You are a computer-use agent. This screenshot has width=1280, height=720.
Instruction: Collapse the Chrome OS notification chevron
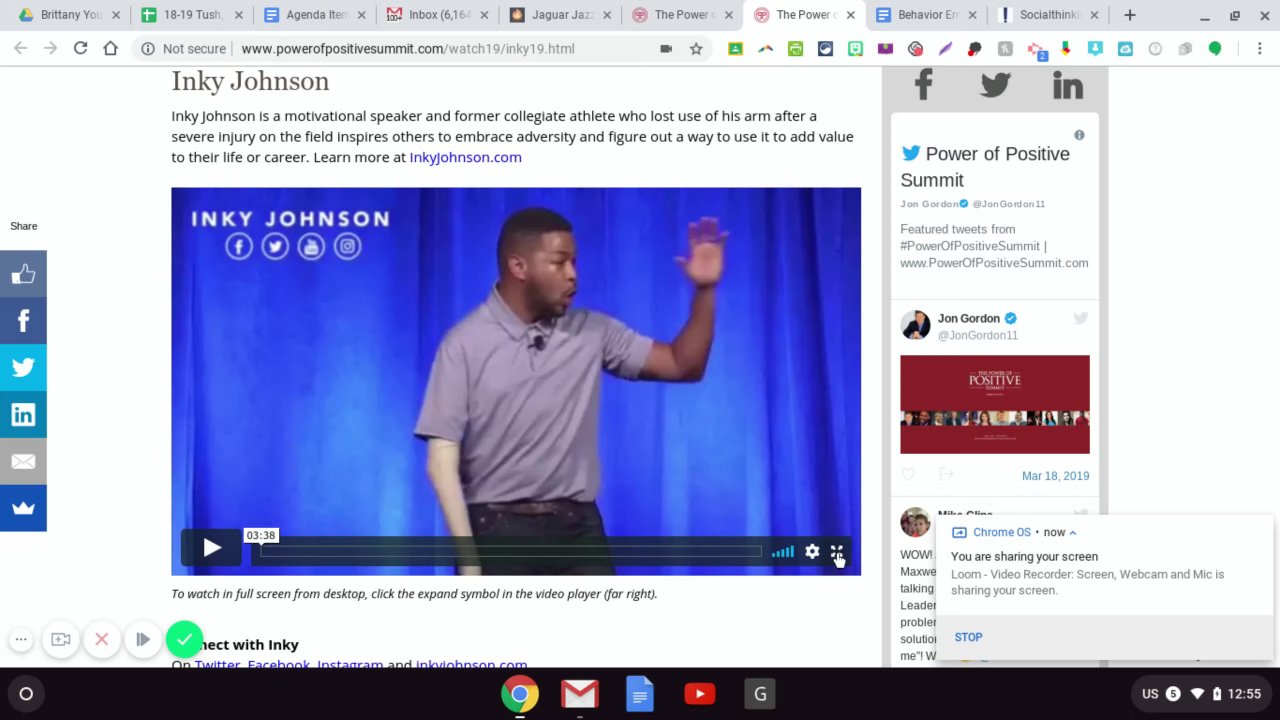coord(1072,532)
